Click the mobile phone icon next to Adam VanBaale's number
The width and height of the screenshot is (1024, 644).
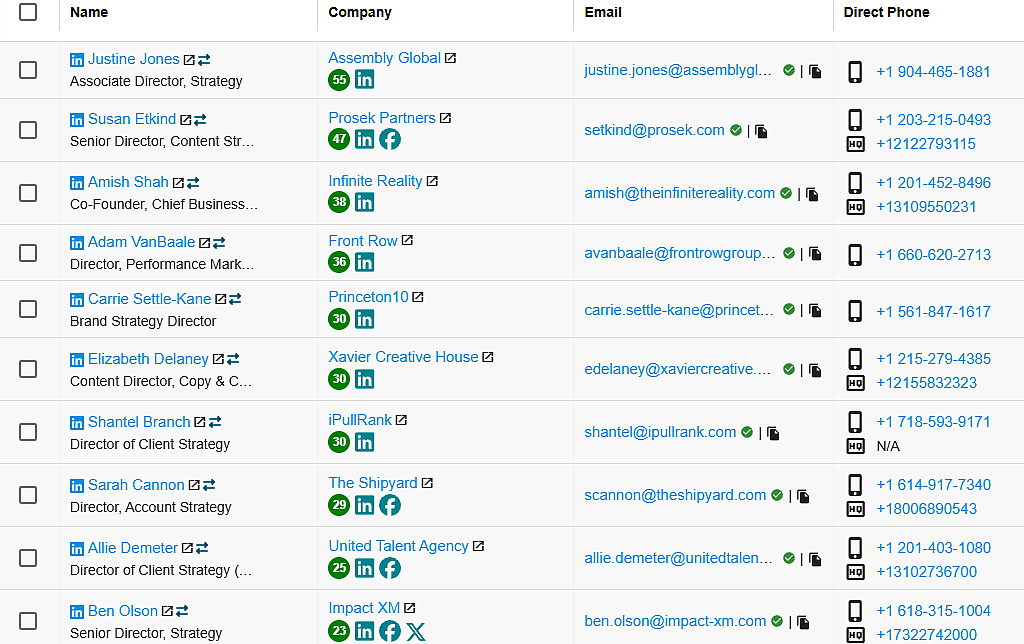[855, 255]
